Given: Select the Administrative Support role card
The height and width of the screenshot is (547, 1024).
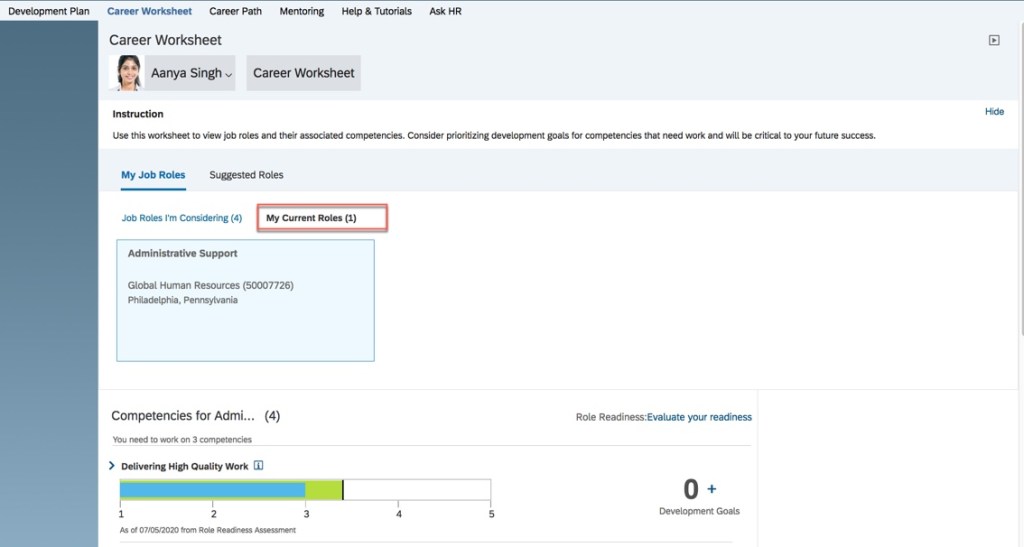Looking at the screenshot, I should coord(245,299).
